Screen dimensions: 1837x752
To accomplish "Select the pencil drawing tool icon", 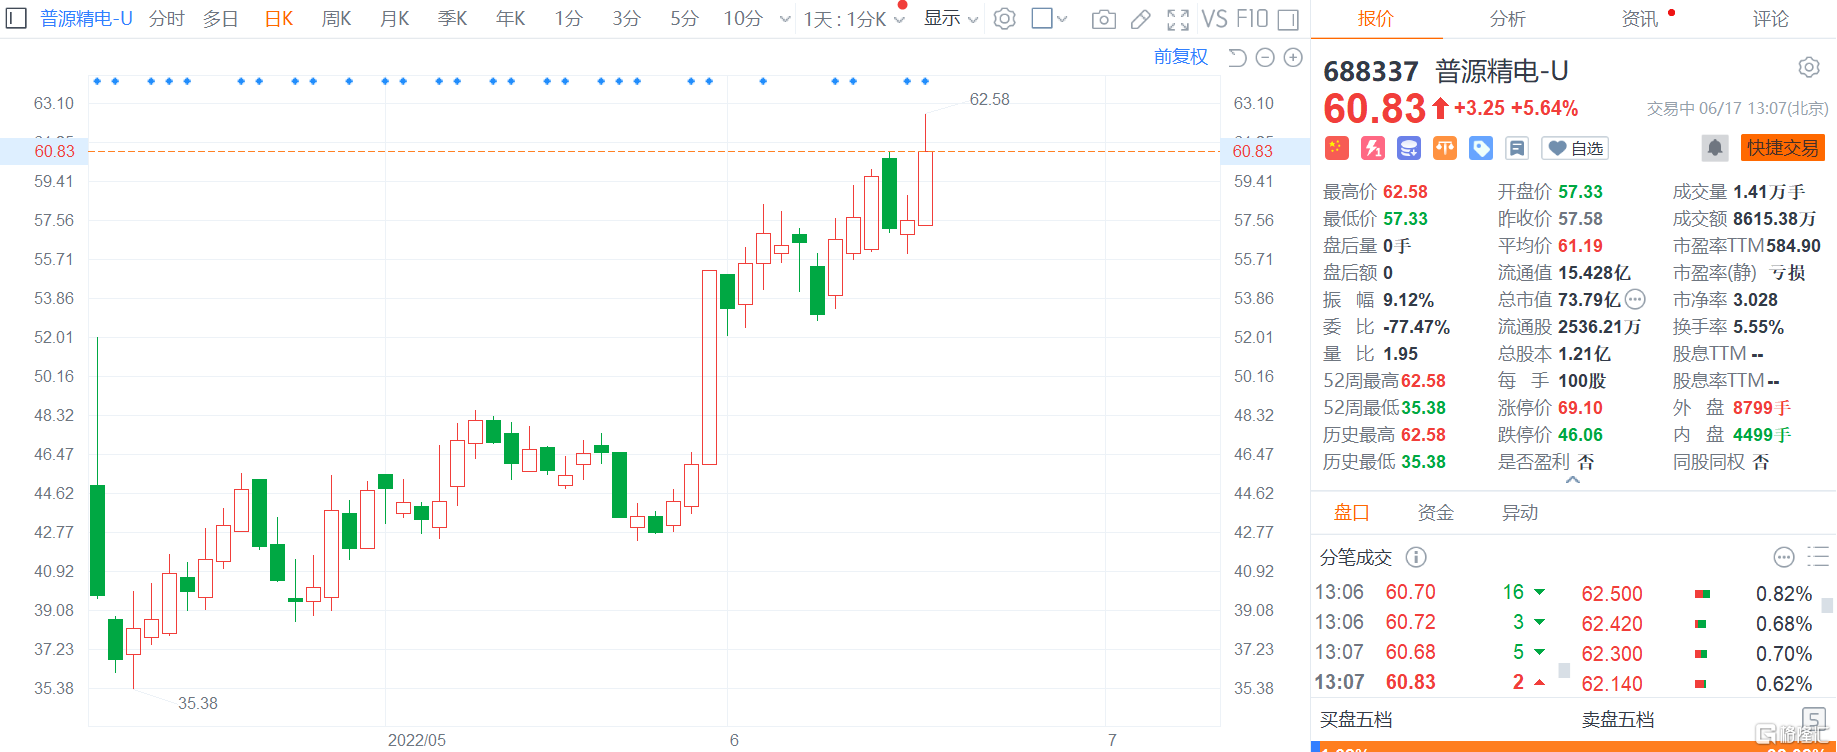I will click(1140, 19).
